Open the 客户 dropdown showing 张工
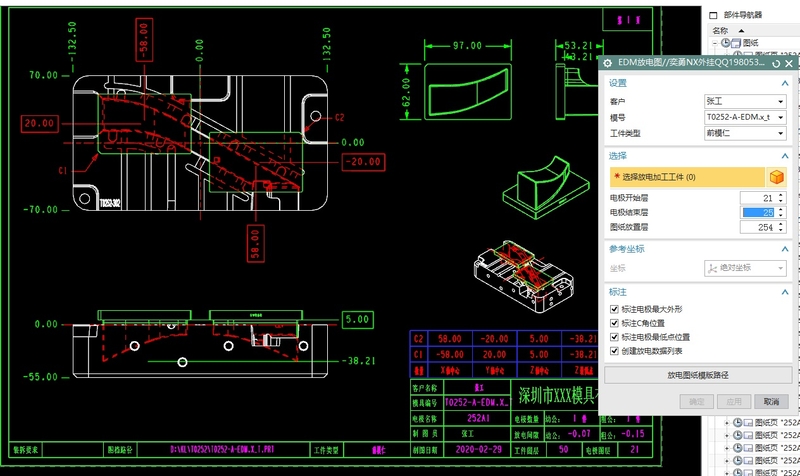The height and width of the screenshot is (476, 800). click(x=745, y=101)
